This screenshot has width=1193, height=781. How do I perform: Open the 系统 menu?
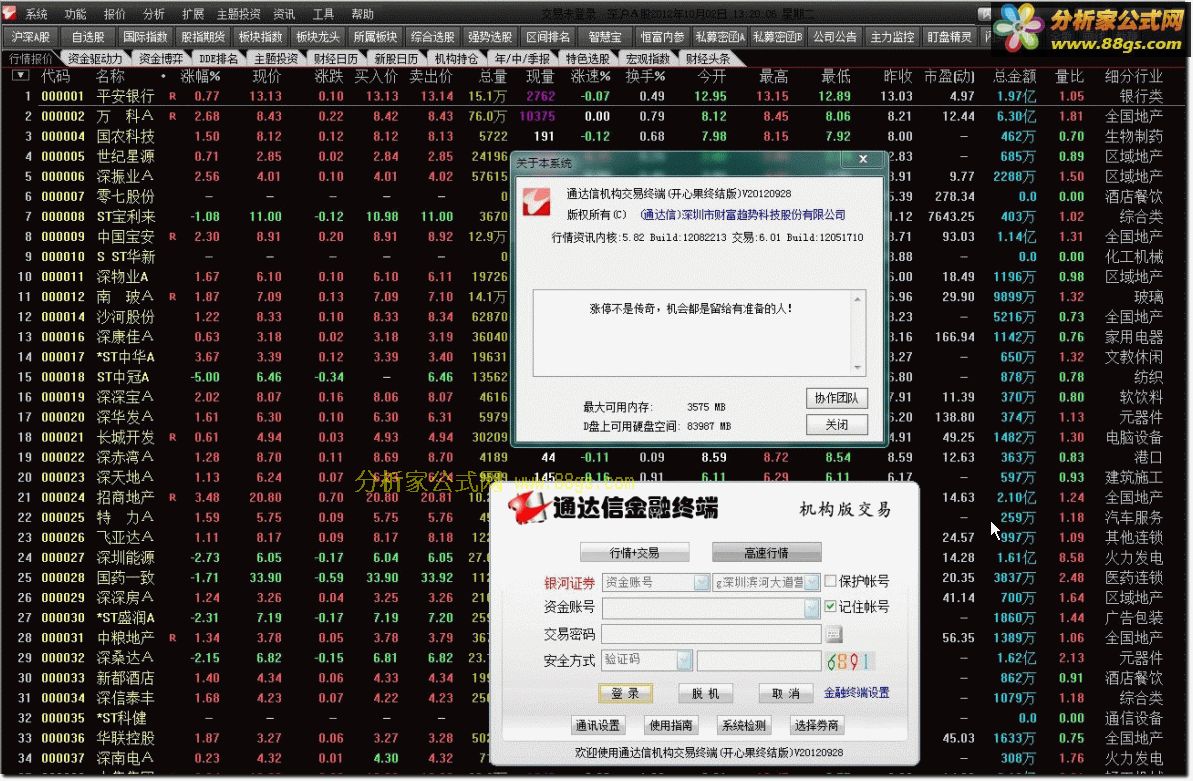37,14
